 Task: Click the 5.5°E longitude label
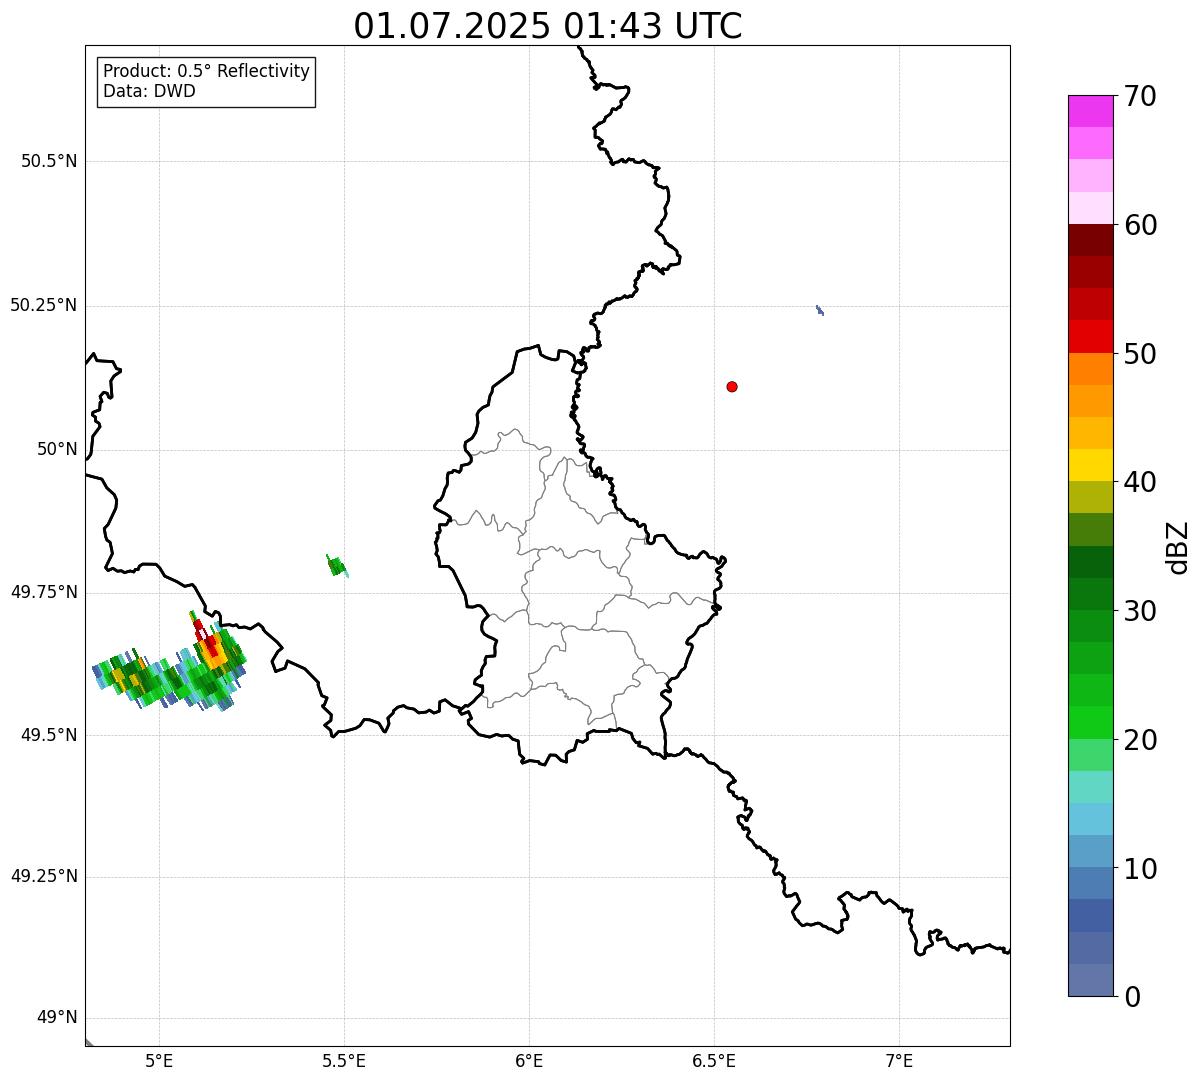point(344,1061)
